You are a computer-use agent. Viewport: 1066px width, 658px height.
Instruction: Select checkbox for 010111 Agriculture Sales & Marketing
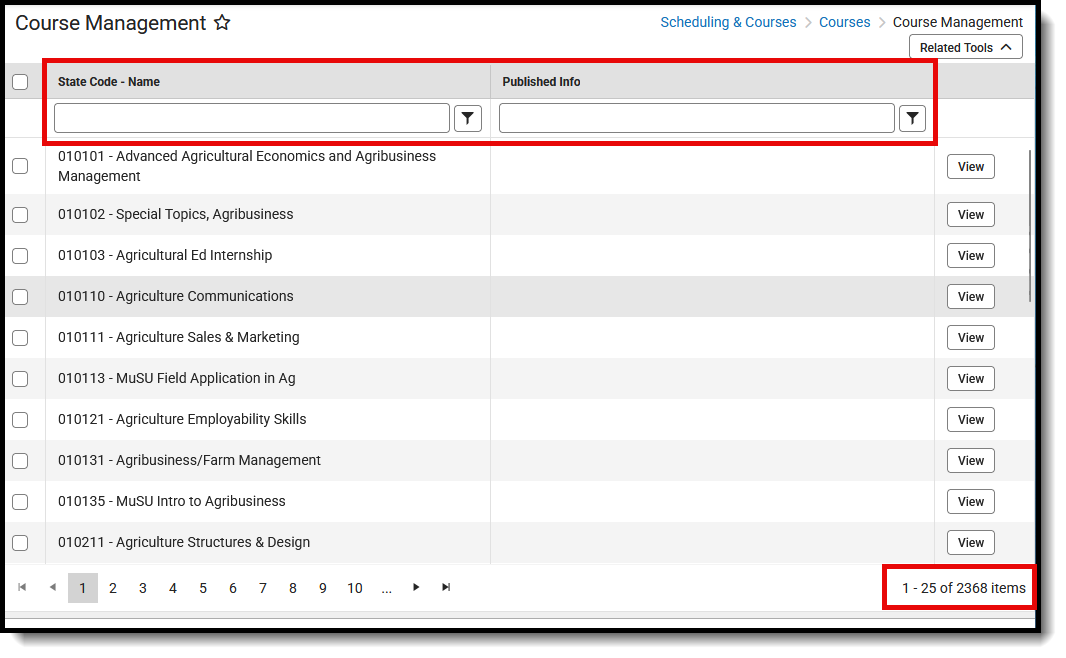coord(20,338)
